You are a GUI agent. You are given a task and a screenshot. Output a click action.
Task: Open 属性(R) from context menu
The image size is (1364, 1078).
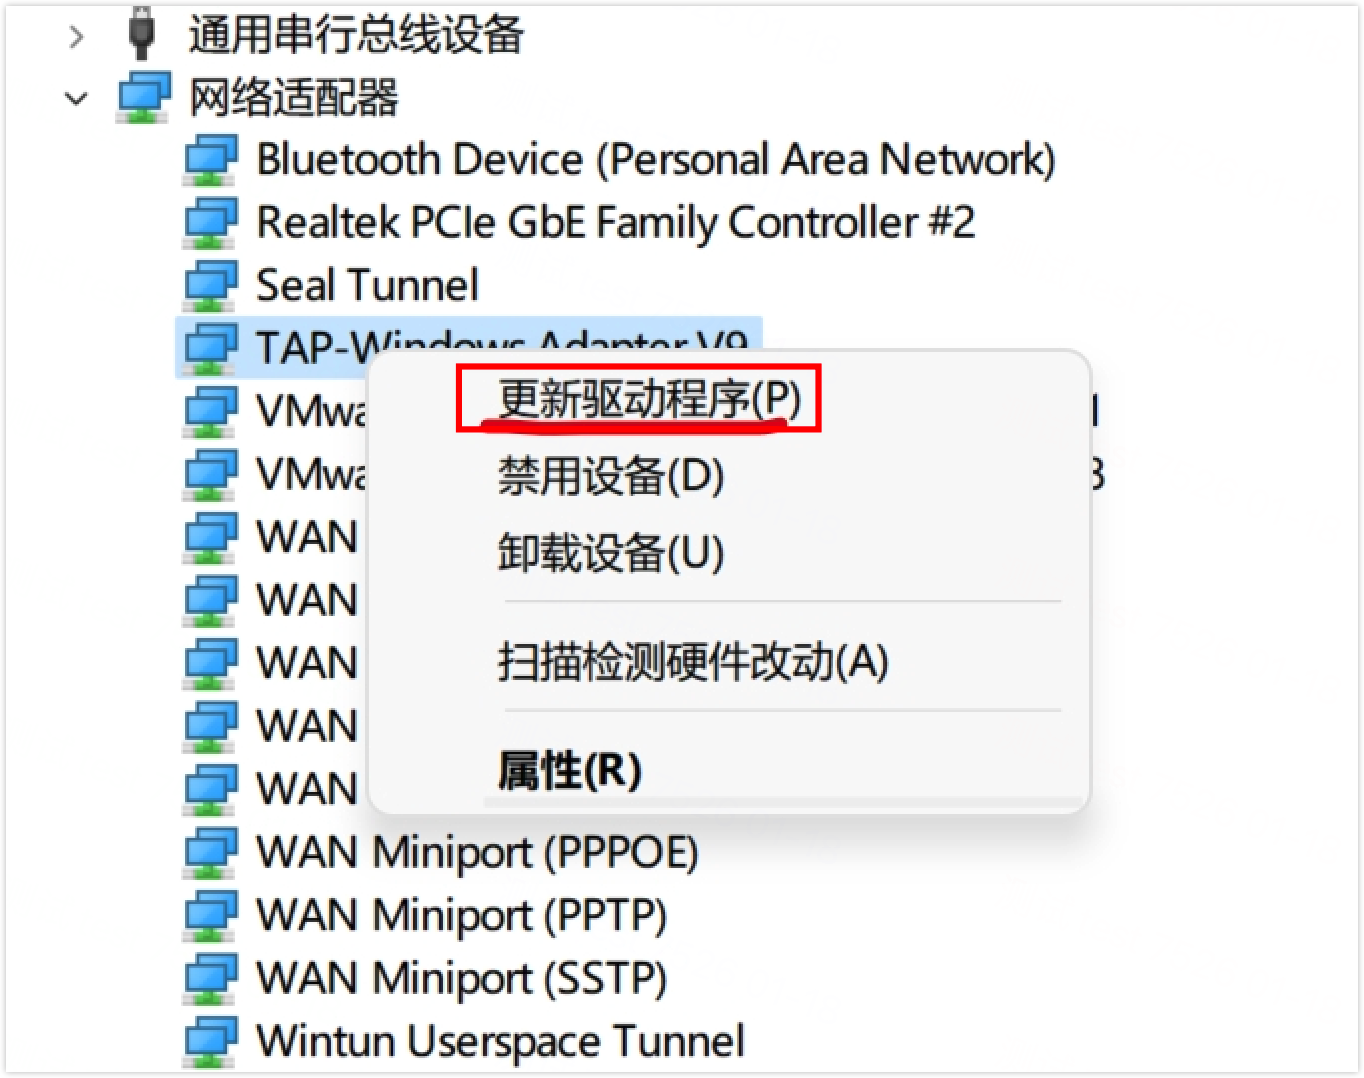tap(569, 770)
